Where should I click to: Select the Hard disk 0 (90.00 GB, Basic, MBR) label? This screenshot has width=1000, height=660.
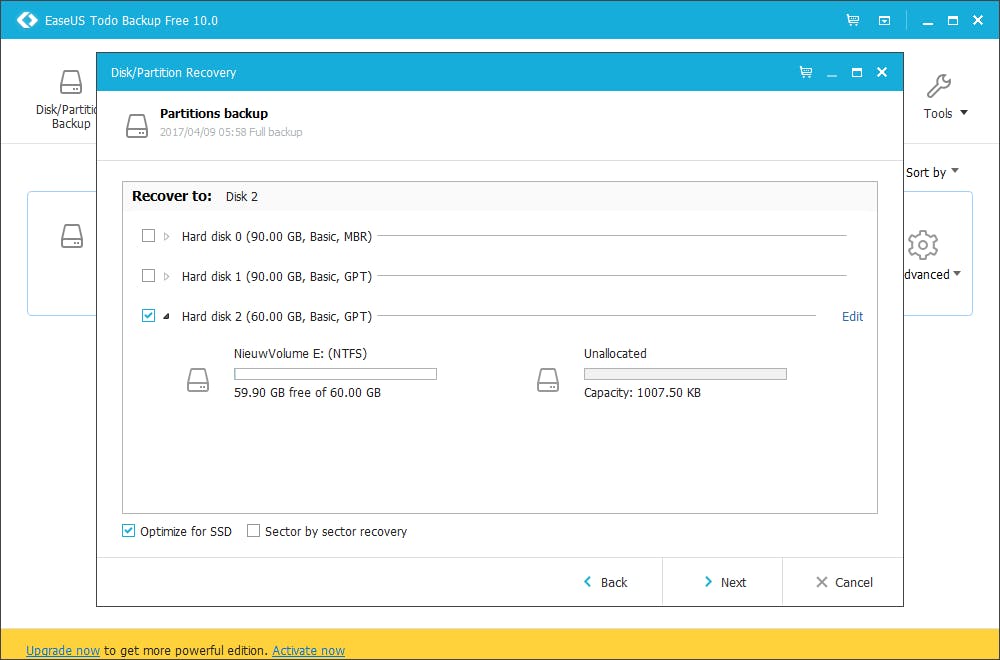(277, 237)
